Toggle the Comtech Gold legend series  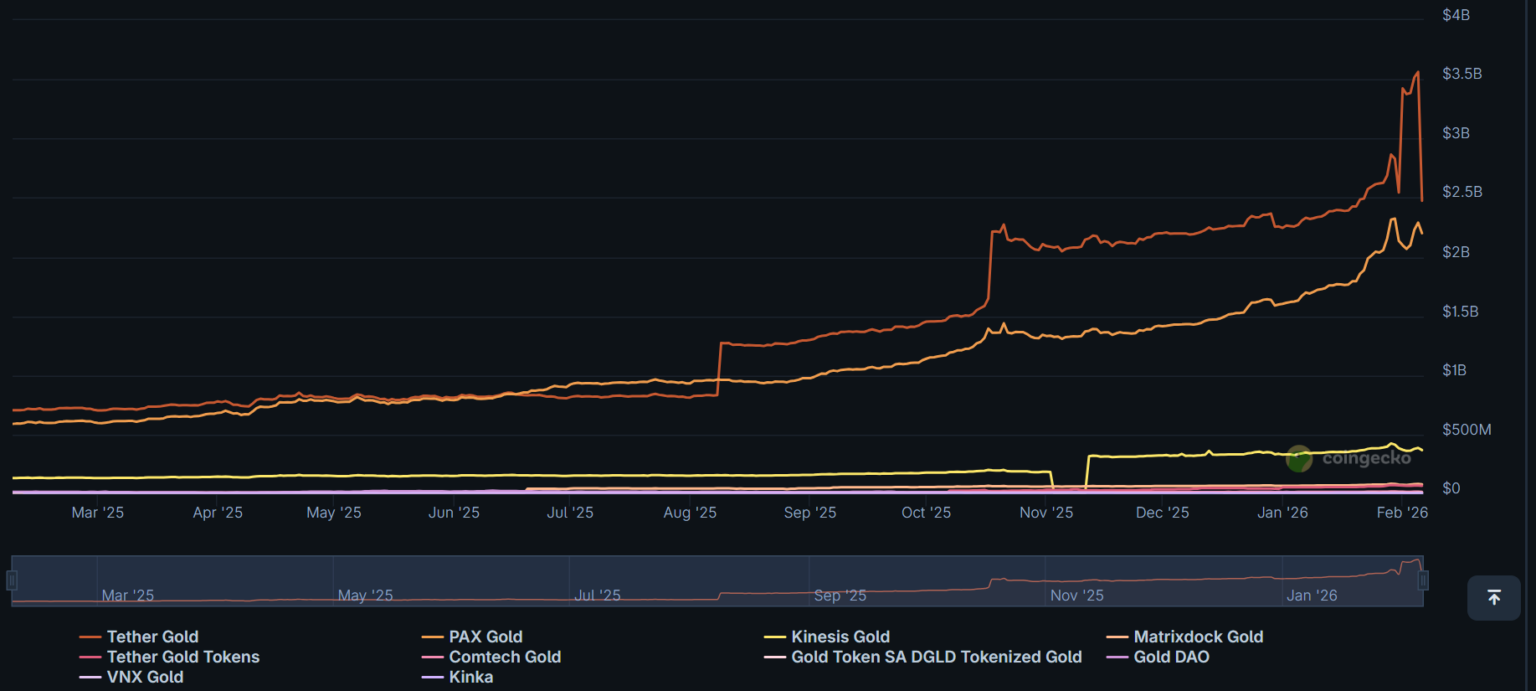click(492, 657)
